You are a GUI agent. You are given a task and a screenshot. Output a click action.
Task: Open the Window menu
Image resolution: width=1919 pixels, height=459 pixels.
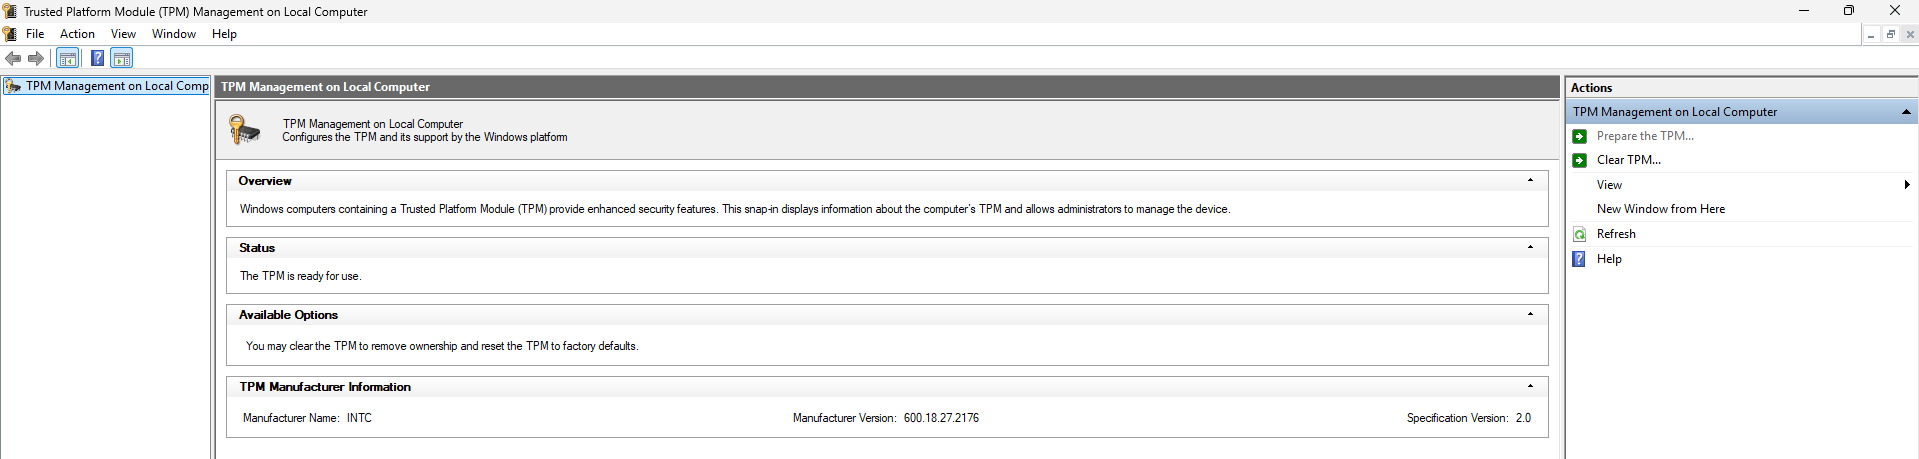174,34
